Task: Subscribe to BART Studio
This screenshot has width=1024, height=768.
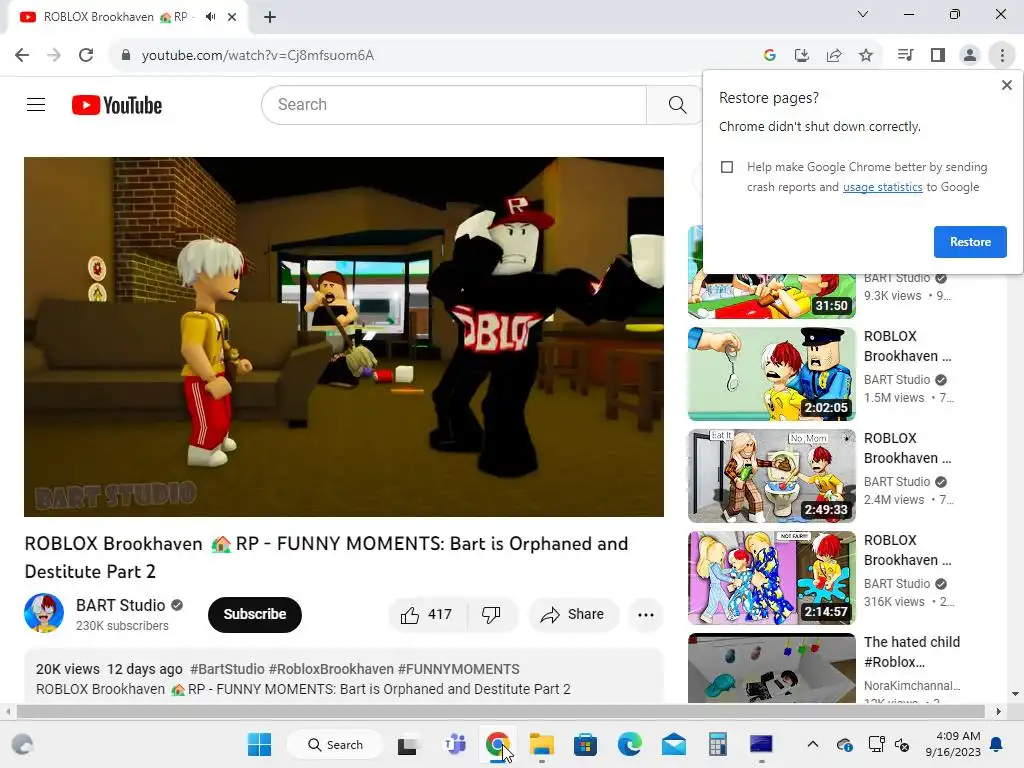Action: click(255, 615)
